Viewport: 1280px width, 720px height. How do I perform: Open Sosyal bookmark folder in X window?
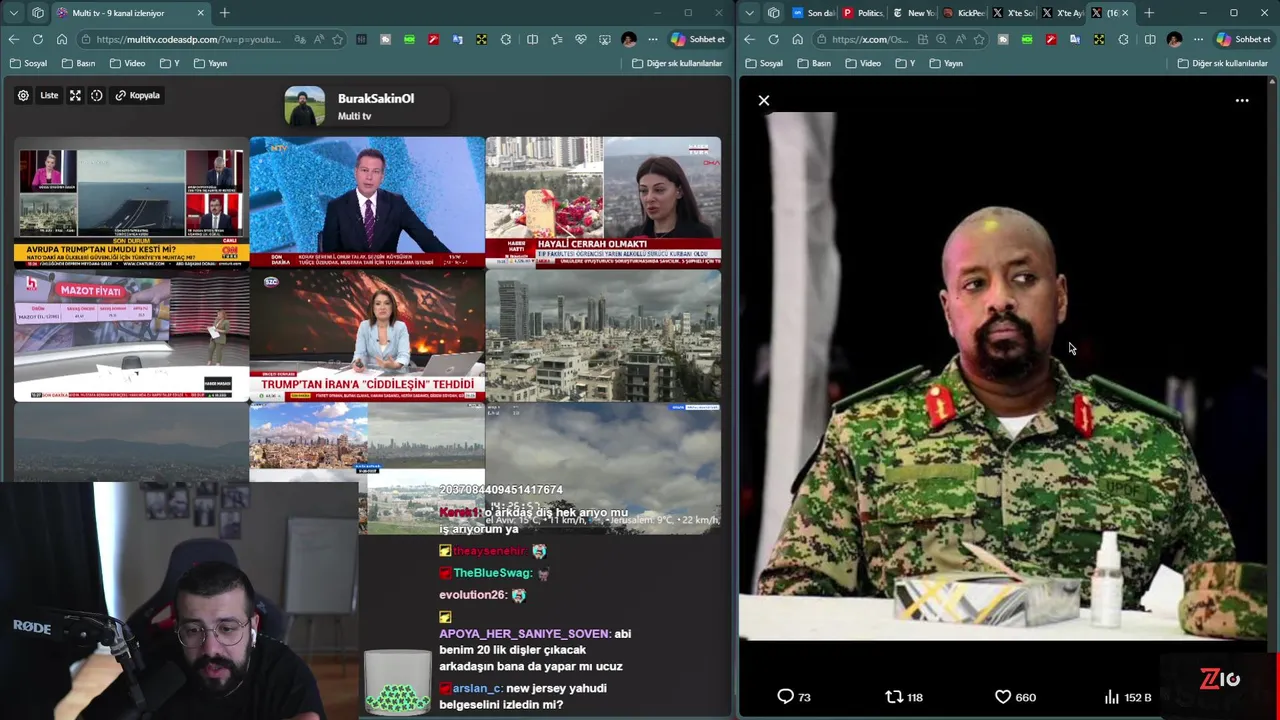pos(764,63)
